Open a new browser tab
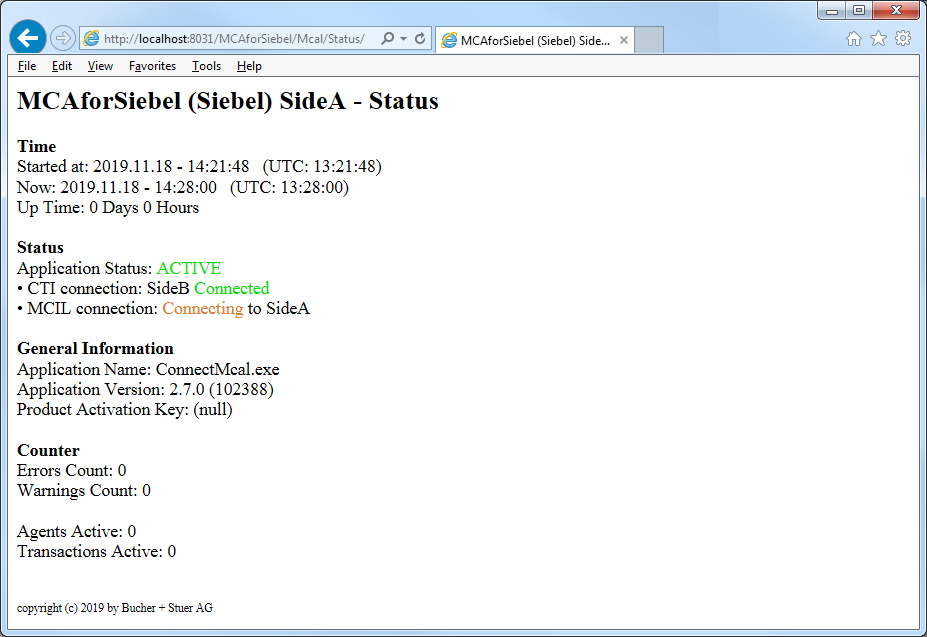The width and height of the screenshot is (927, 637). 651,40
